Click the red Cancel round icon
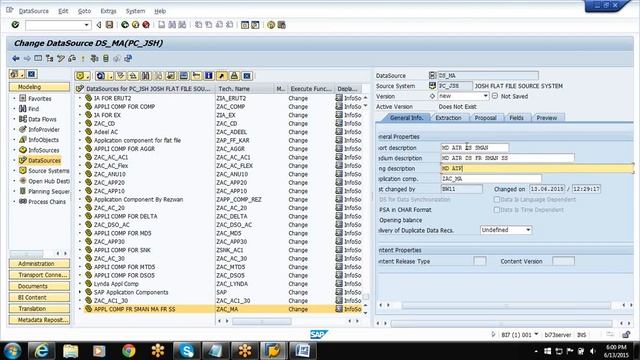The width and height of the screenshot is (640, 360). [x=146, y=25]
